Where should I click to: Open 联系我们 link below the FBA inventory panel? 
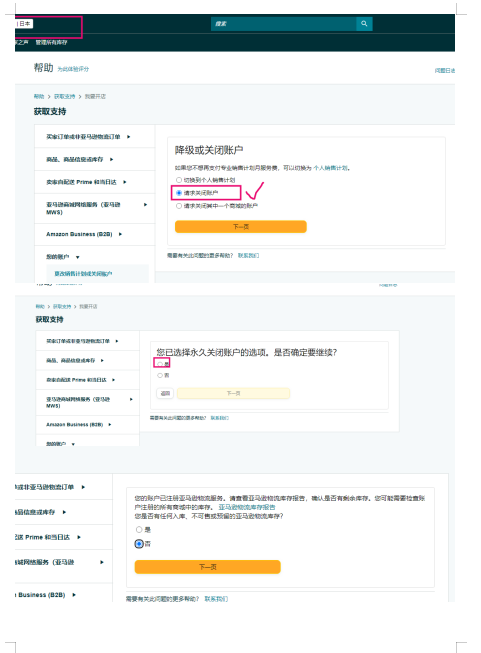[216, 598]
